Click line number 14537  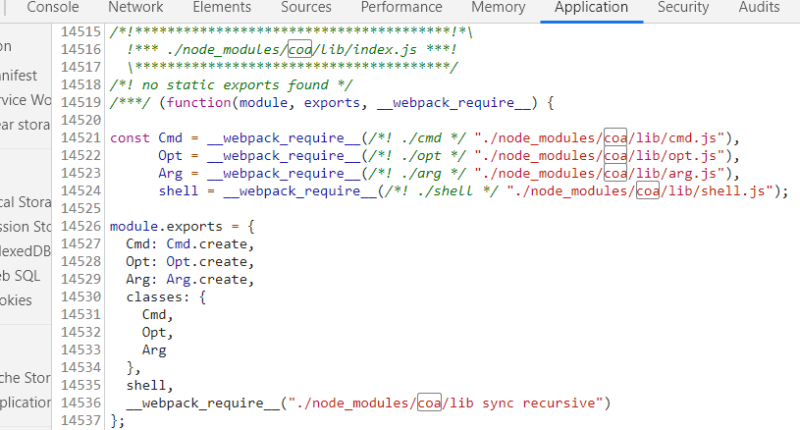[81, 420]
